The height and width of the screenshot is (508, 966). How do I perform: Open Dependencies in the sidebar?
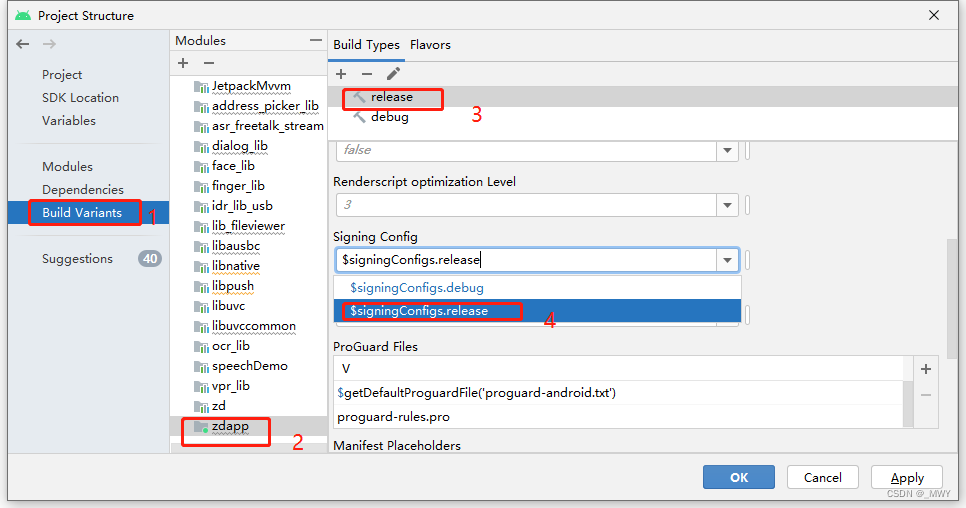pyautogui.click(x=83, y=189)
